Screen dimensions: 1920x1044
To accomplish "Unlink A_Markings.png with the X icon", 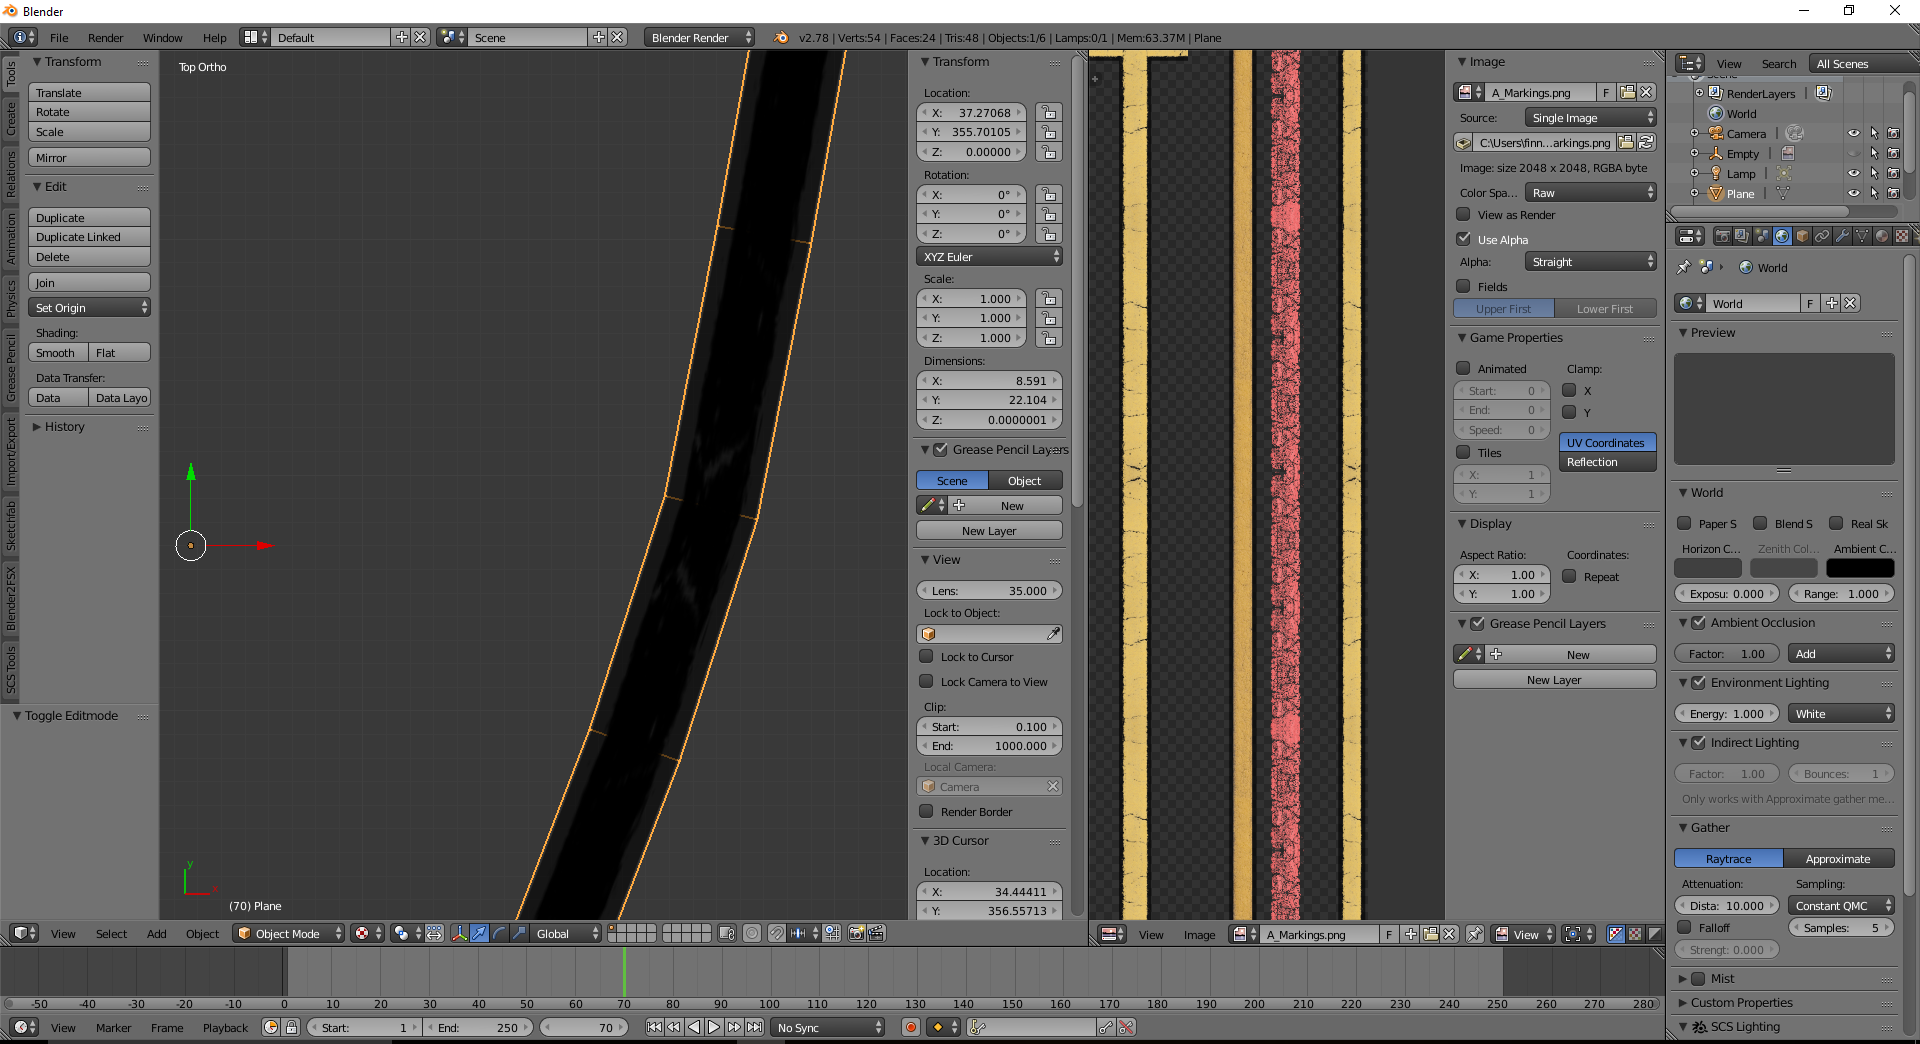I will point(1648,92).
